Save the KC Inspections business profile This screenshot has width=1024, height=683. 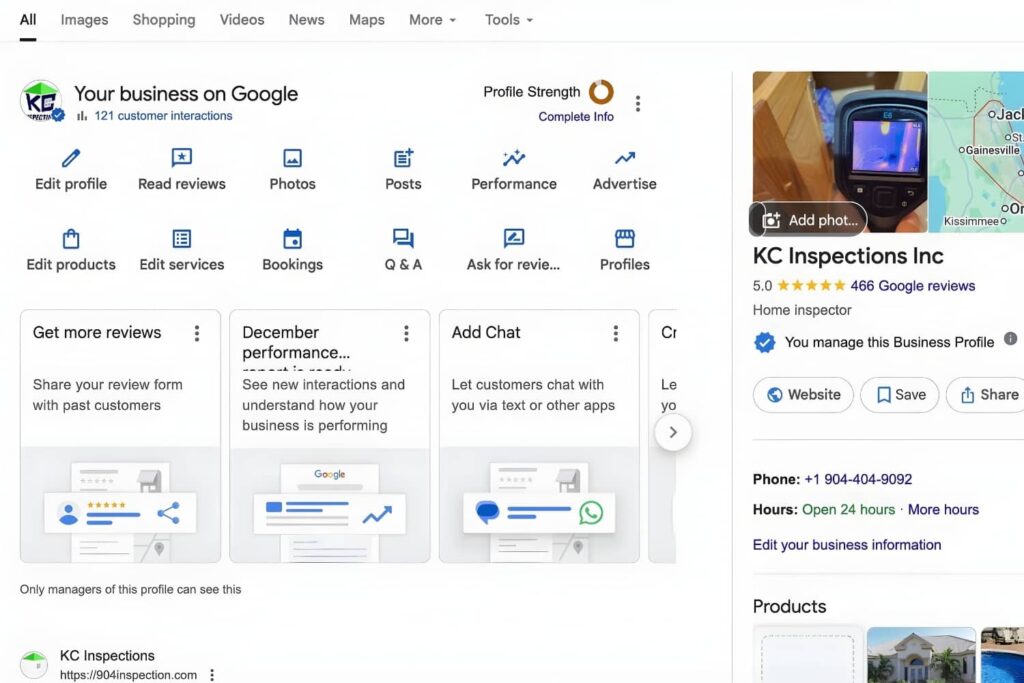point(898,394)
